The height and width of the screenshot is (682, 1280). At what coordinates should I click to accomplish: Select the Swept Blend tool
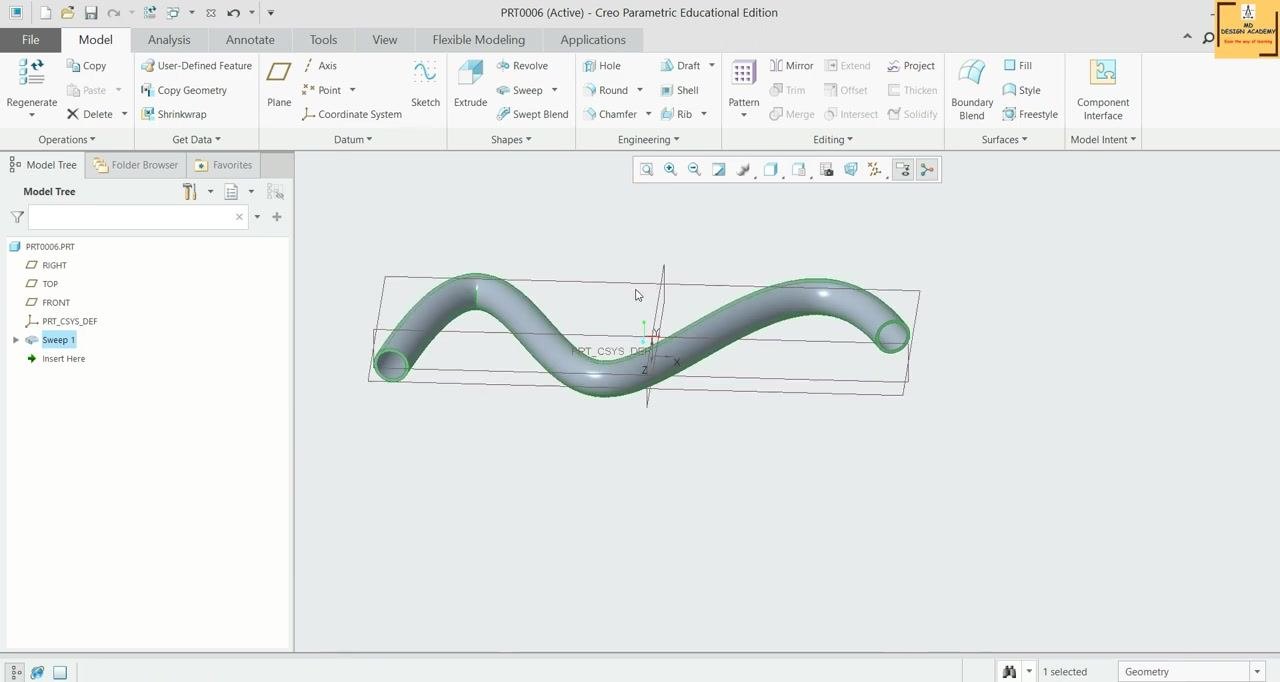pos(532,114)
